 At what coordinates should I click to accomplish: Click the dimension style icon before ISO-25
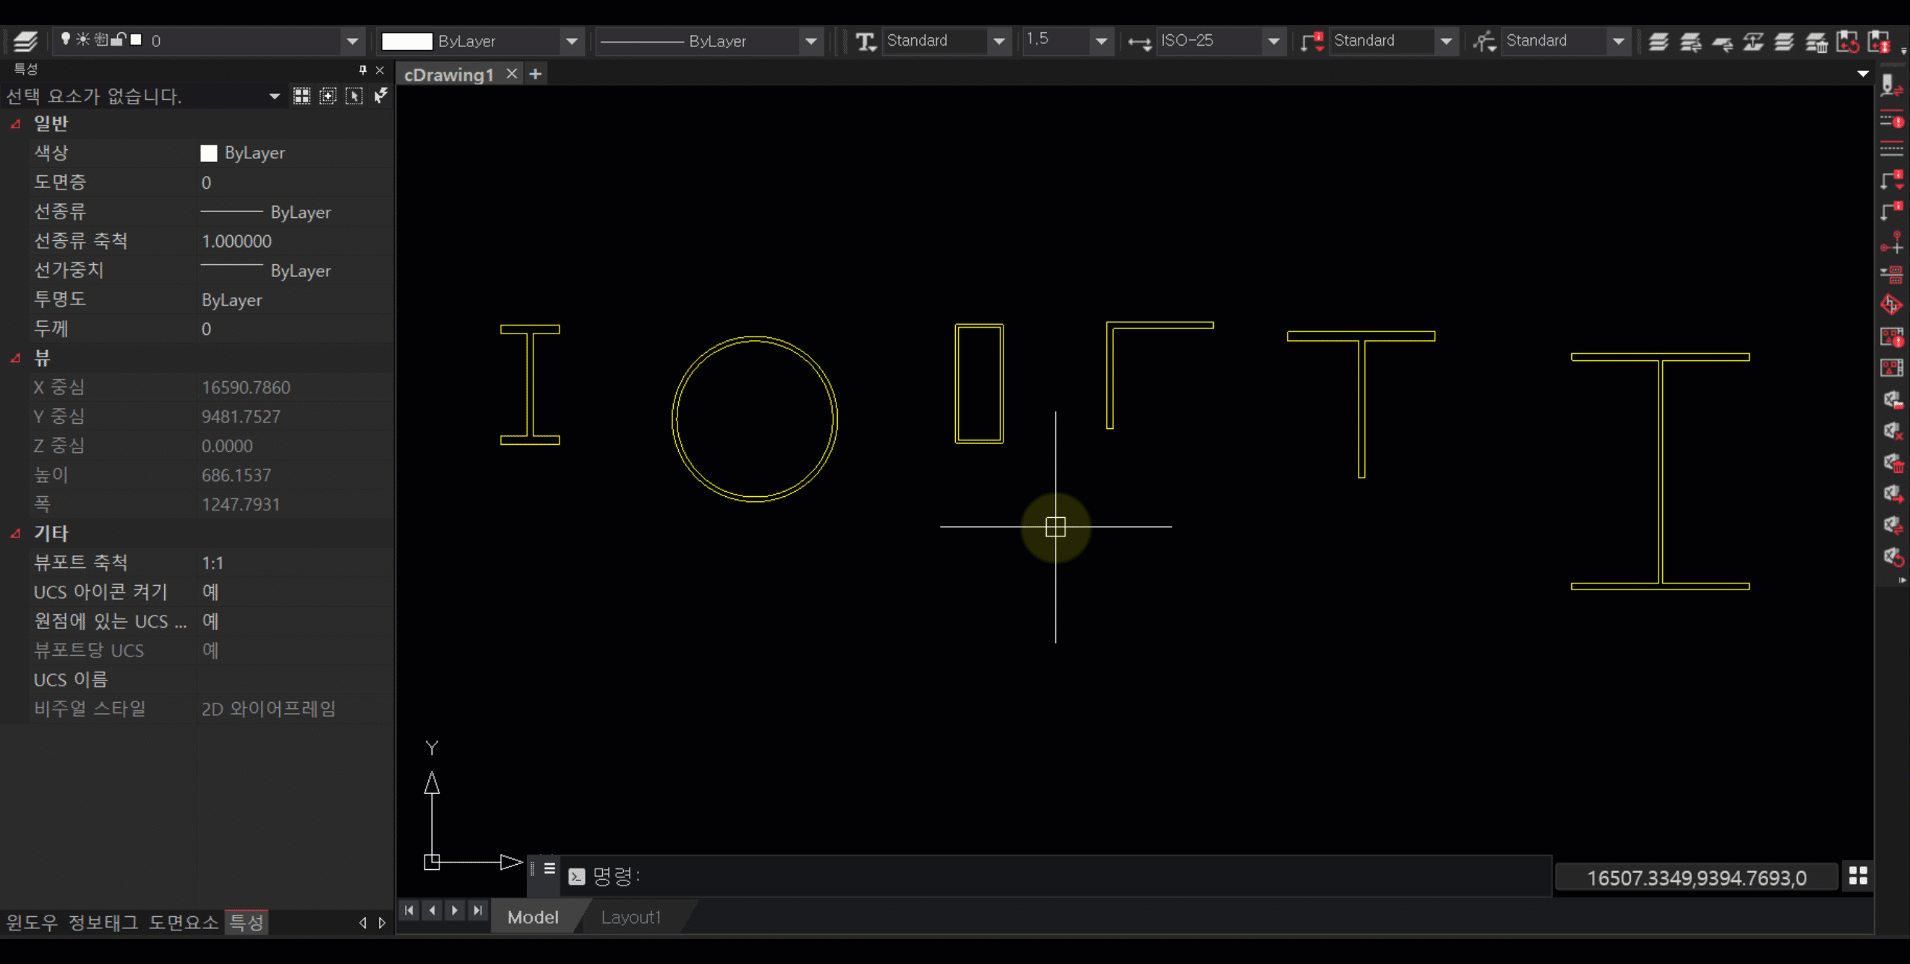point(1139,42)
